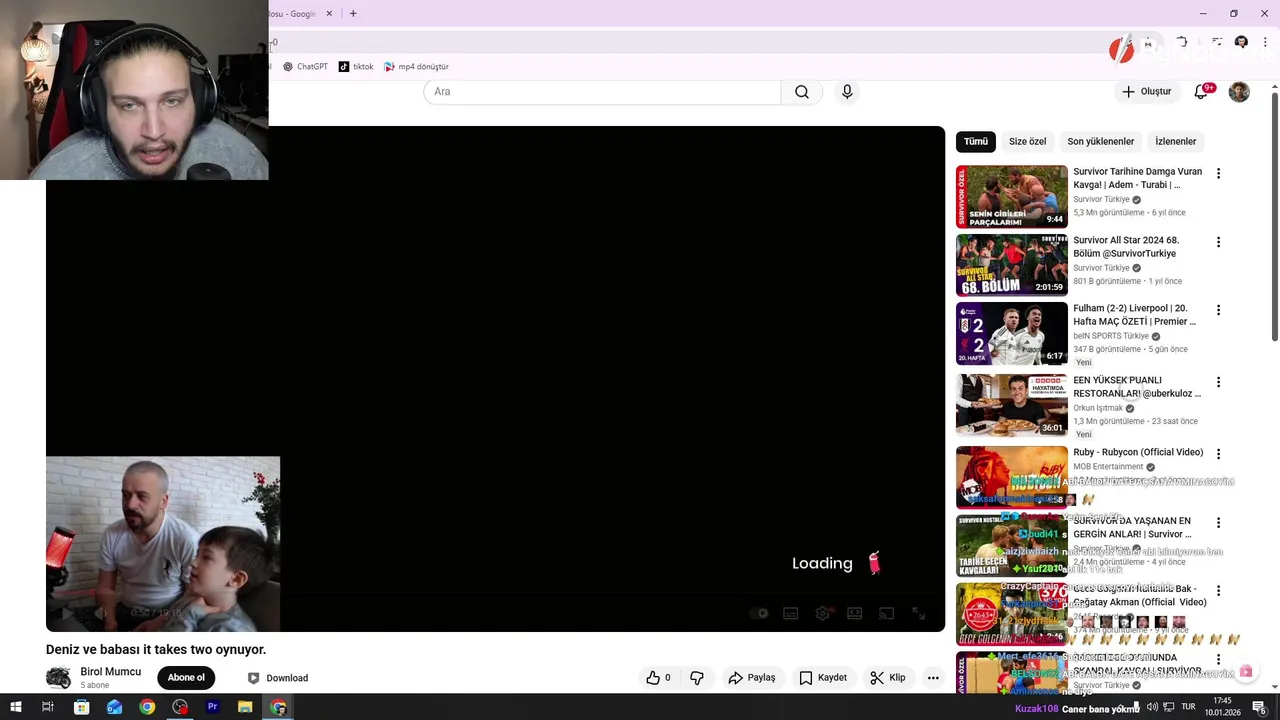This screenshot has width=1280, height=720.
Task: Open the player settings gear
Action: pos(822,613)
